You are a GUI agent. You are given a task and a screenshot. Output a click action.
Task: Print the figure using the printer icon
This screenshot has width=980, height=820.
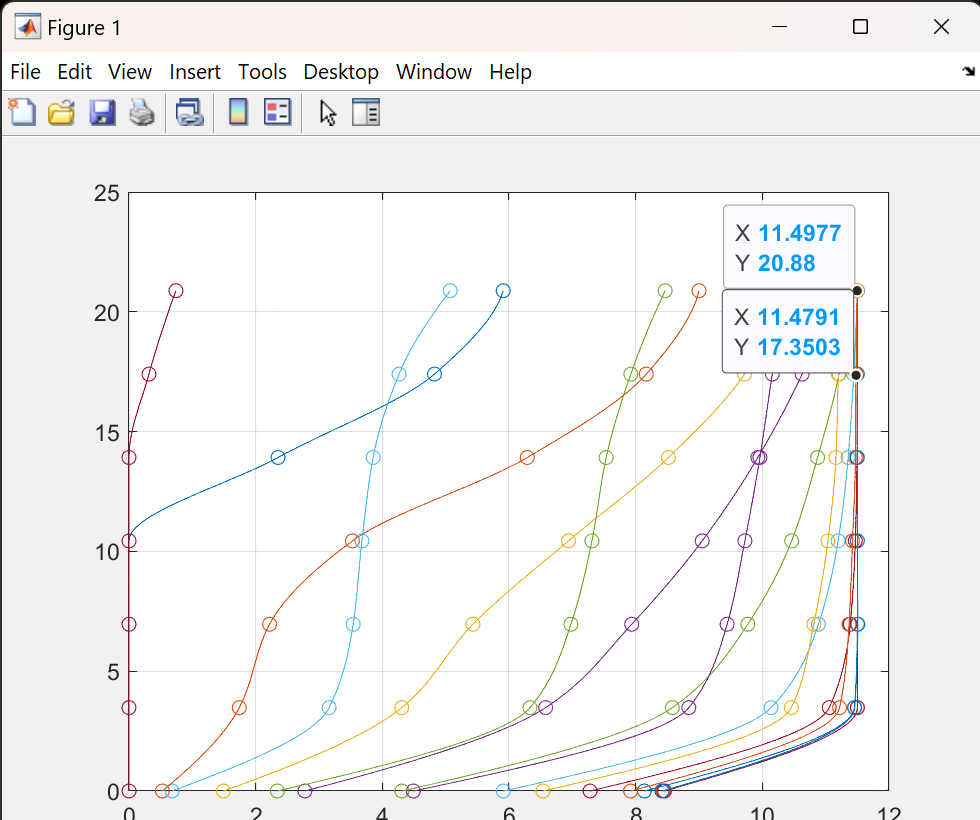tap(142, 112)
